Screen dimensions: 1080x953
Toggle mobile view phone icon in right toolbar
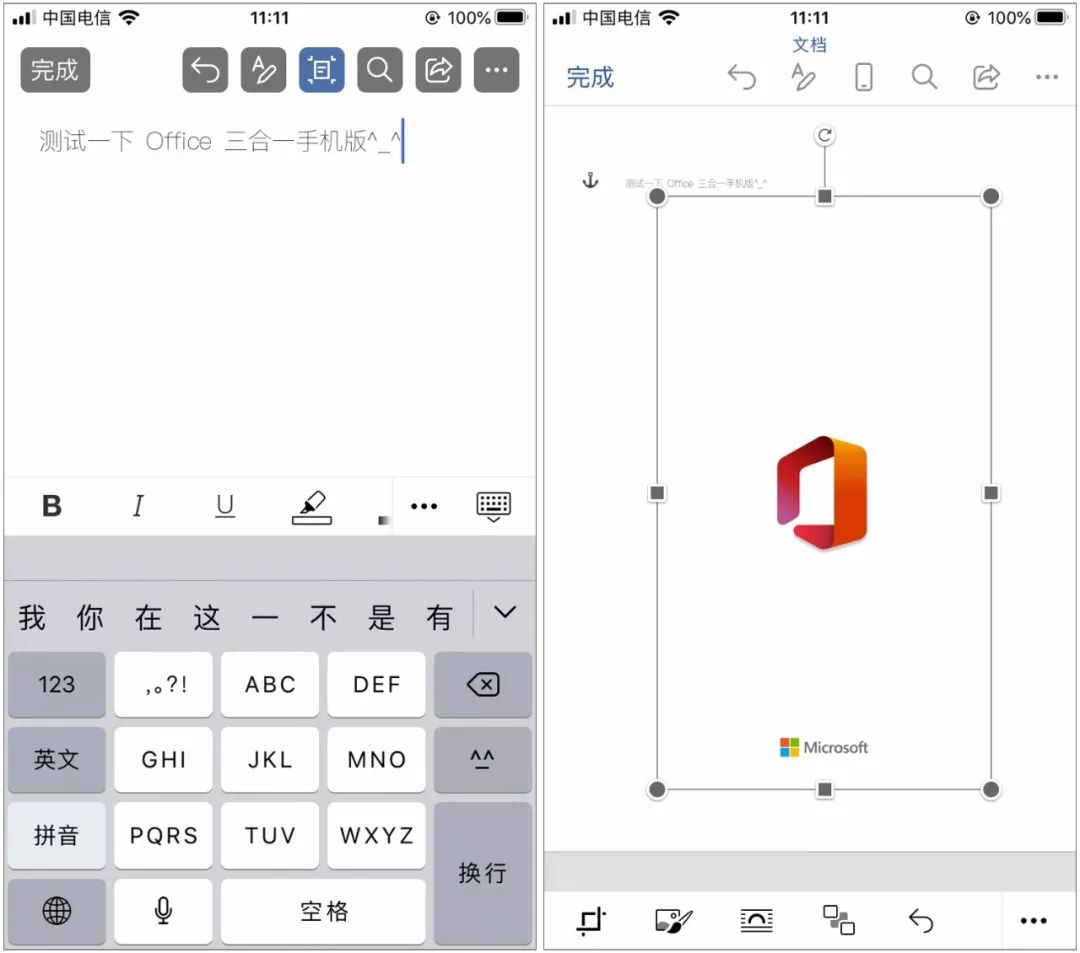(864, 77)
